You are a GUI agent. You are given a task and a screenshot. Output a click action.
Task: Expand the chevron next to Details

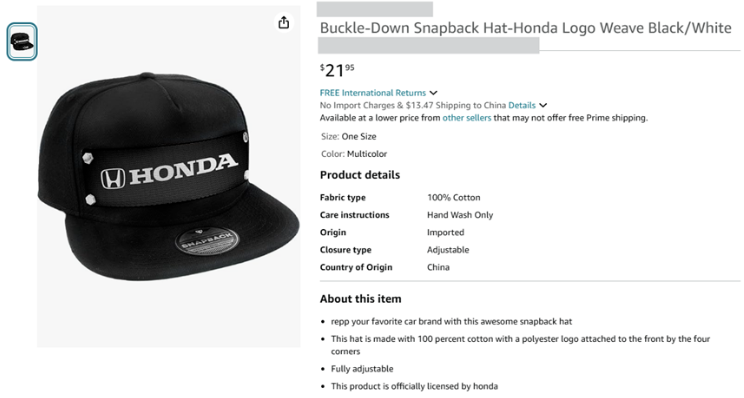543,105
